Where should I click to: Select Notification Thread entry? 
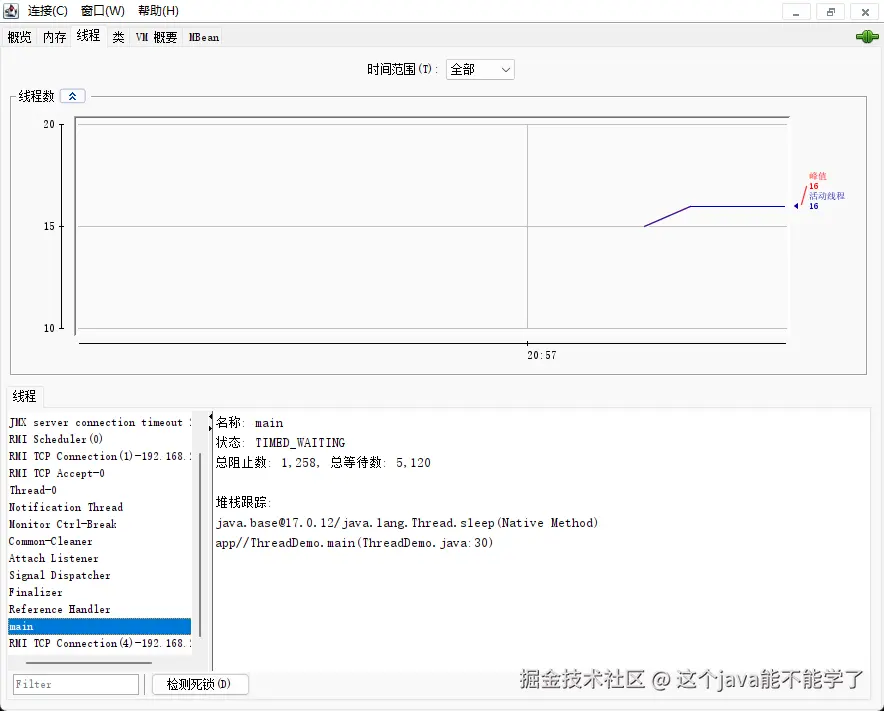tap(100, 507)
